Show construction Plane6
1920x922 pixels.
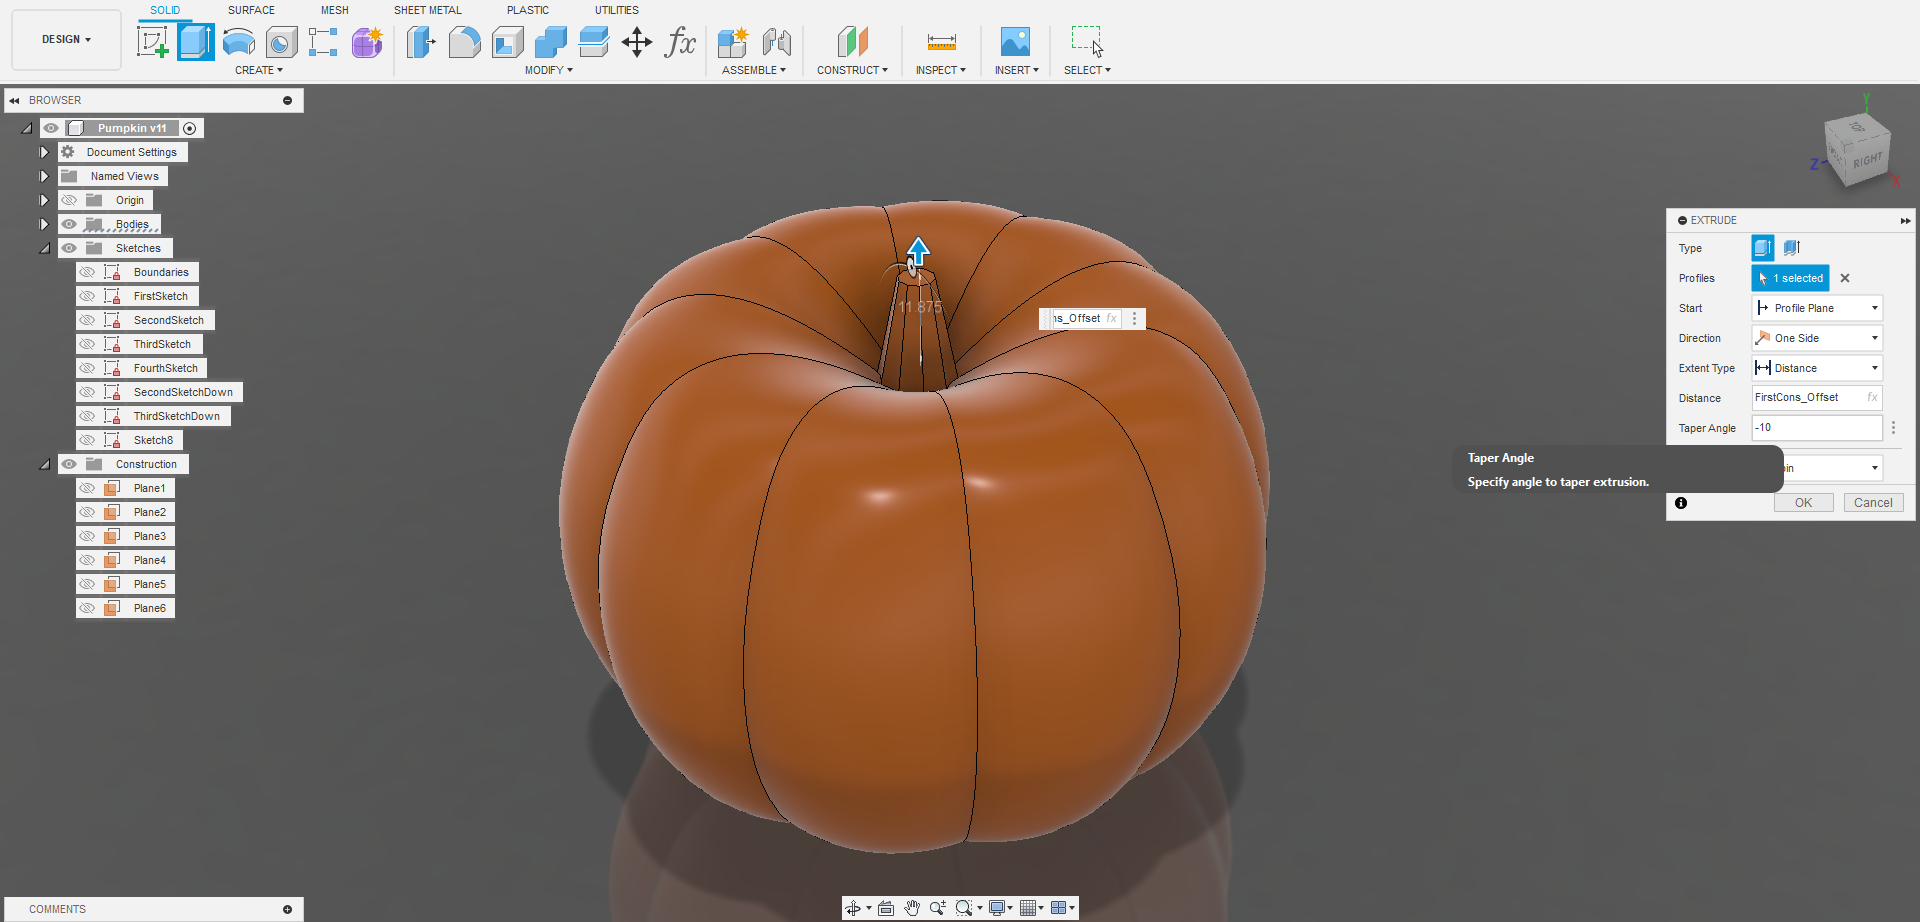(87, 608)
